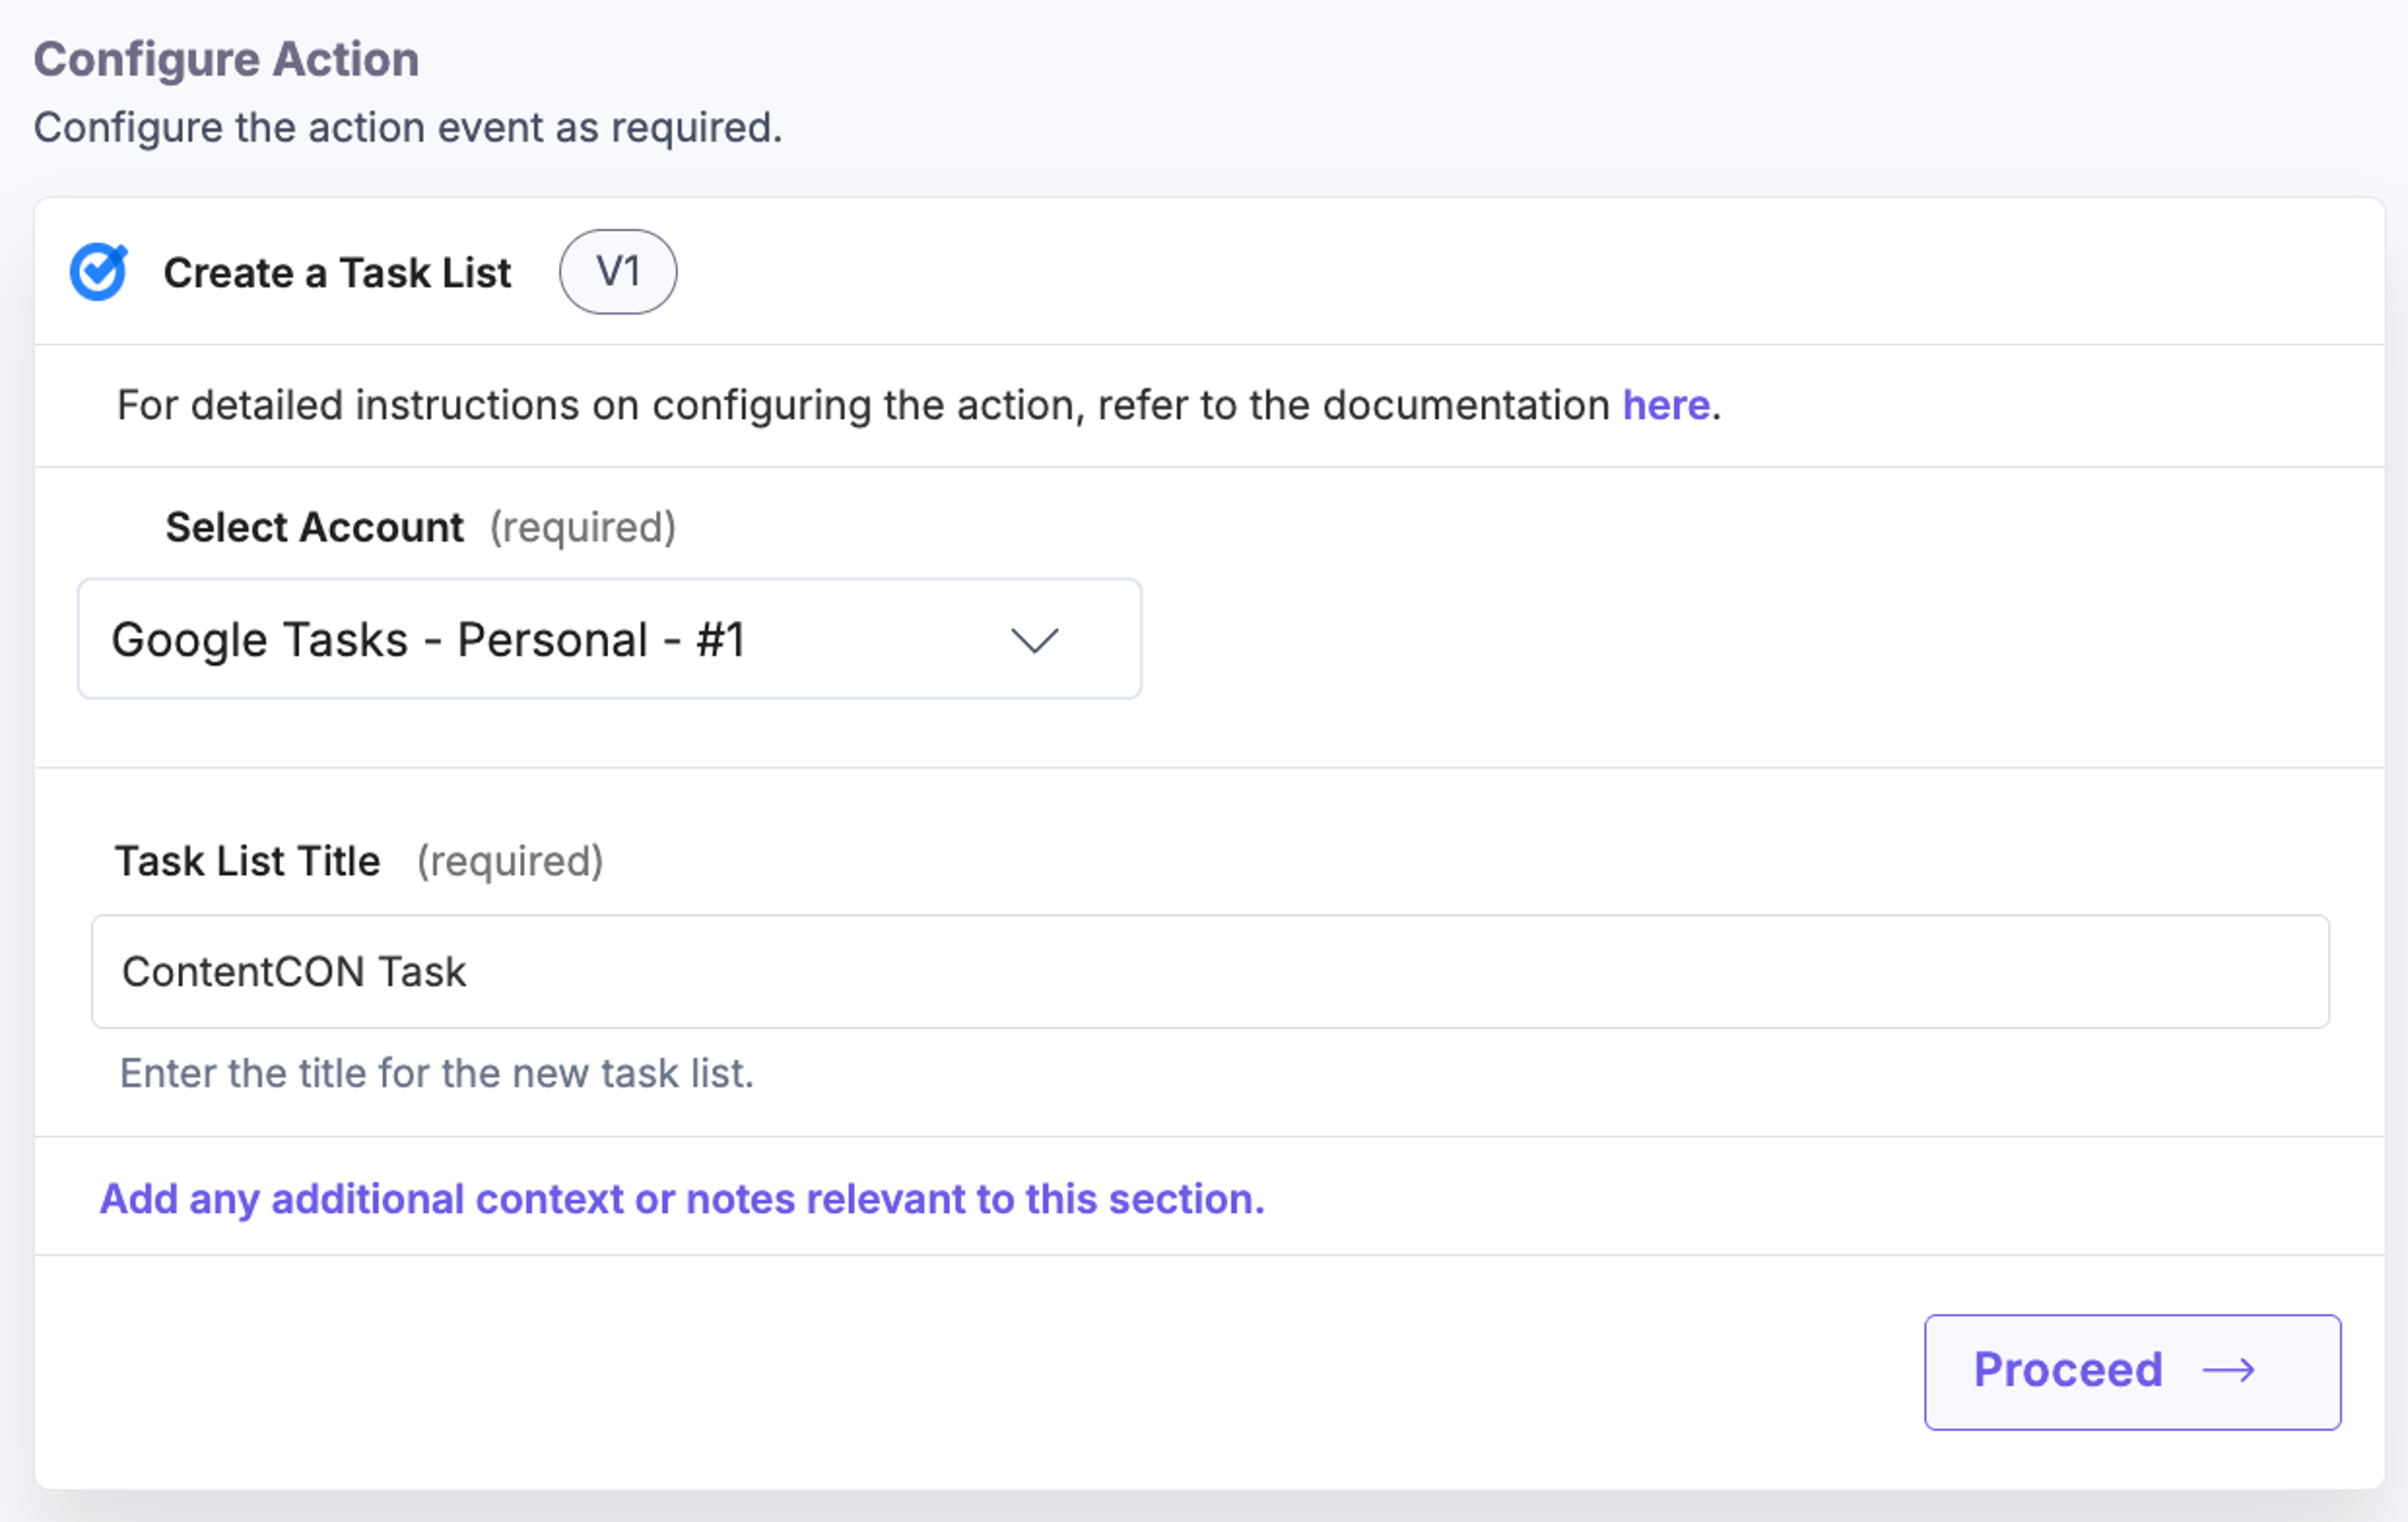Click the Proceed button
Viewport: 2408px width, 1522px height.
(x=2132, y=1371)
